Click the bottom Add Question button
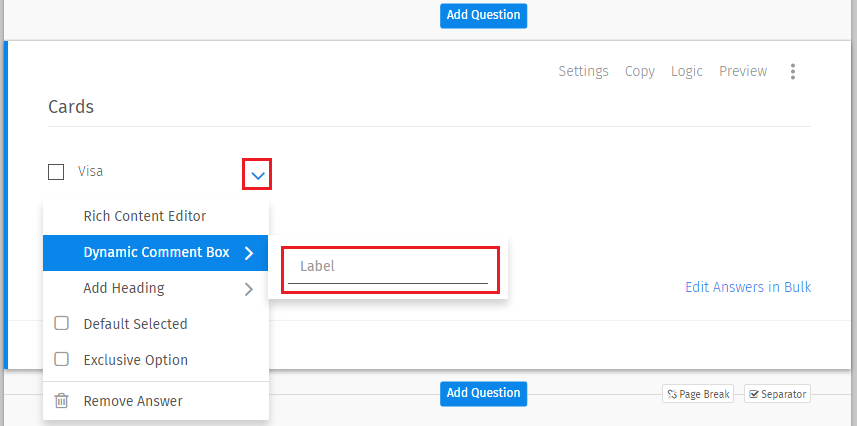This screenshot has width=857, height=426. pos(483,393)
